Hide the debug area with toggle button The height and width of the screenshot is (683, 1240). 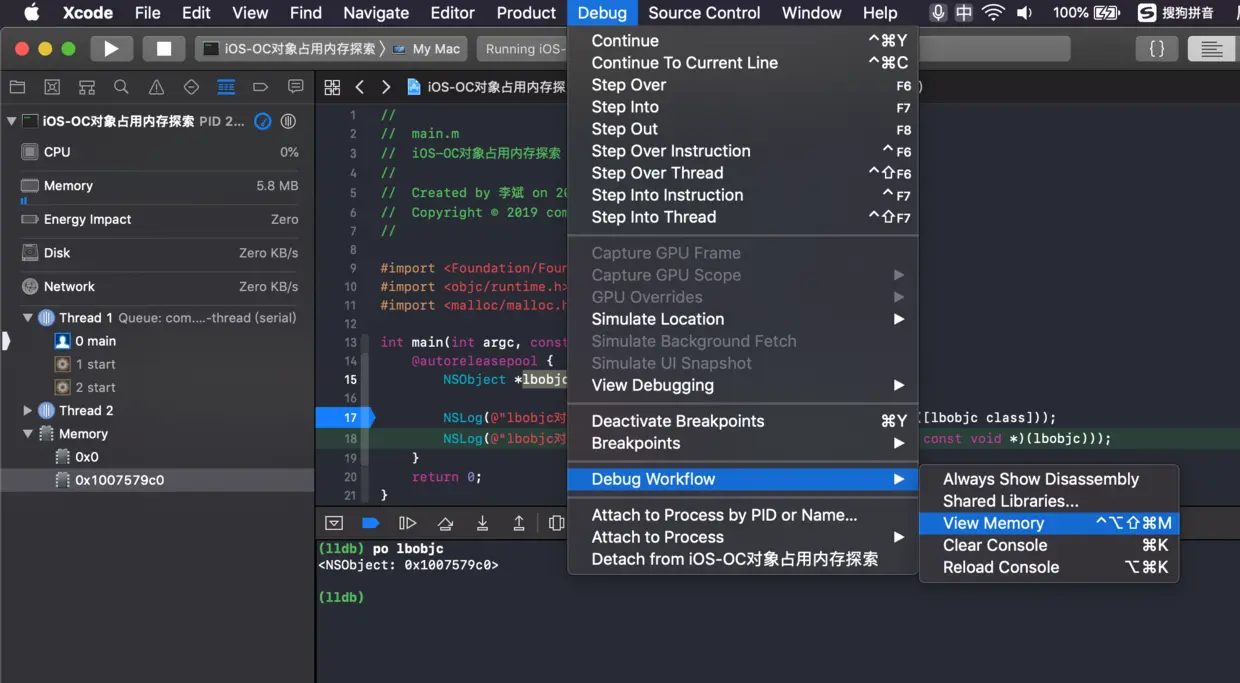point(334,523)
